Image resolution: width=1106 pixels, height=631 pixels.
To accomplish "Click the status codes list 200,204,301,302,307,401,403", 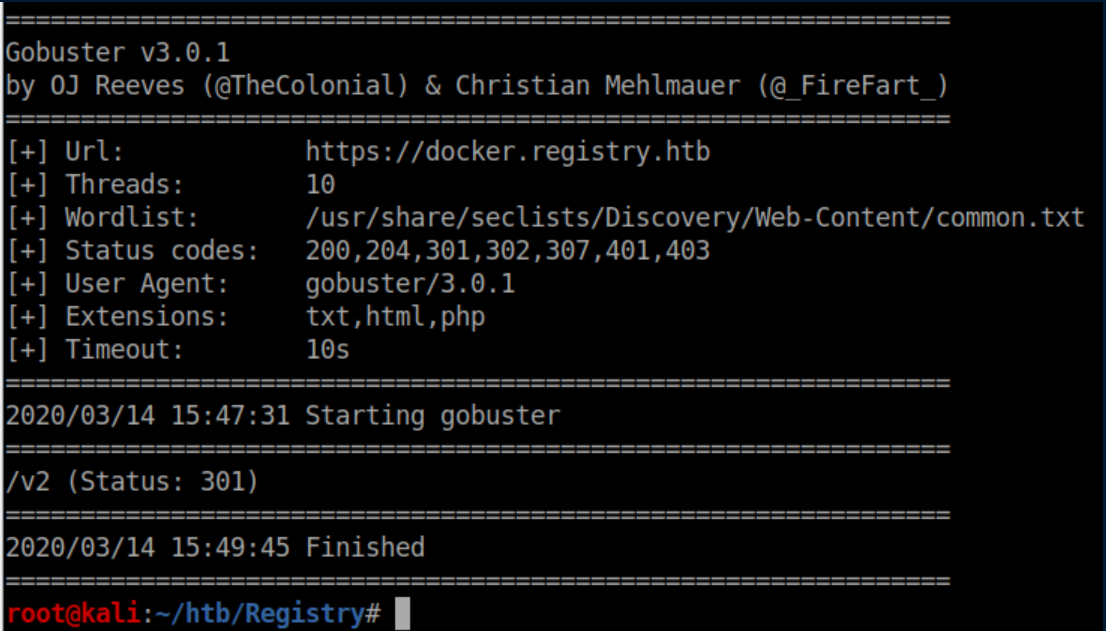I will click(507, 251).
